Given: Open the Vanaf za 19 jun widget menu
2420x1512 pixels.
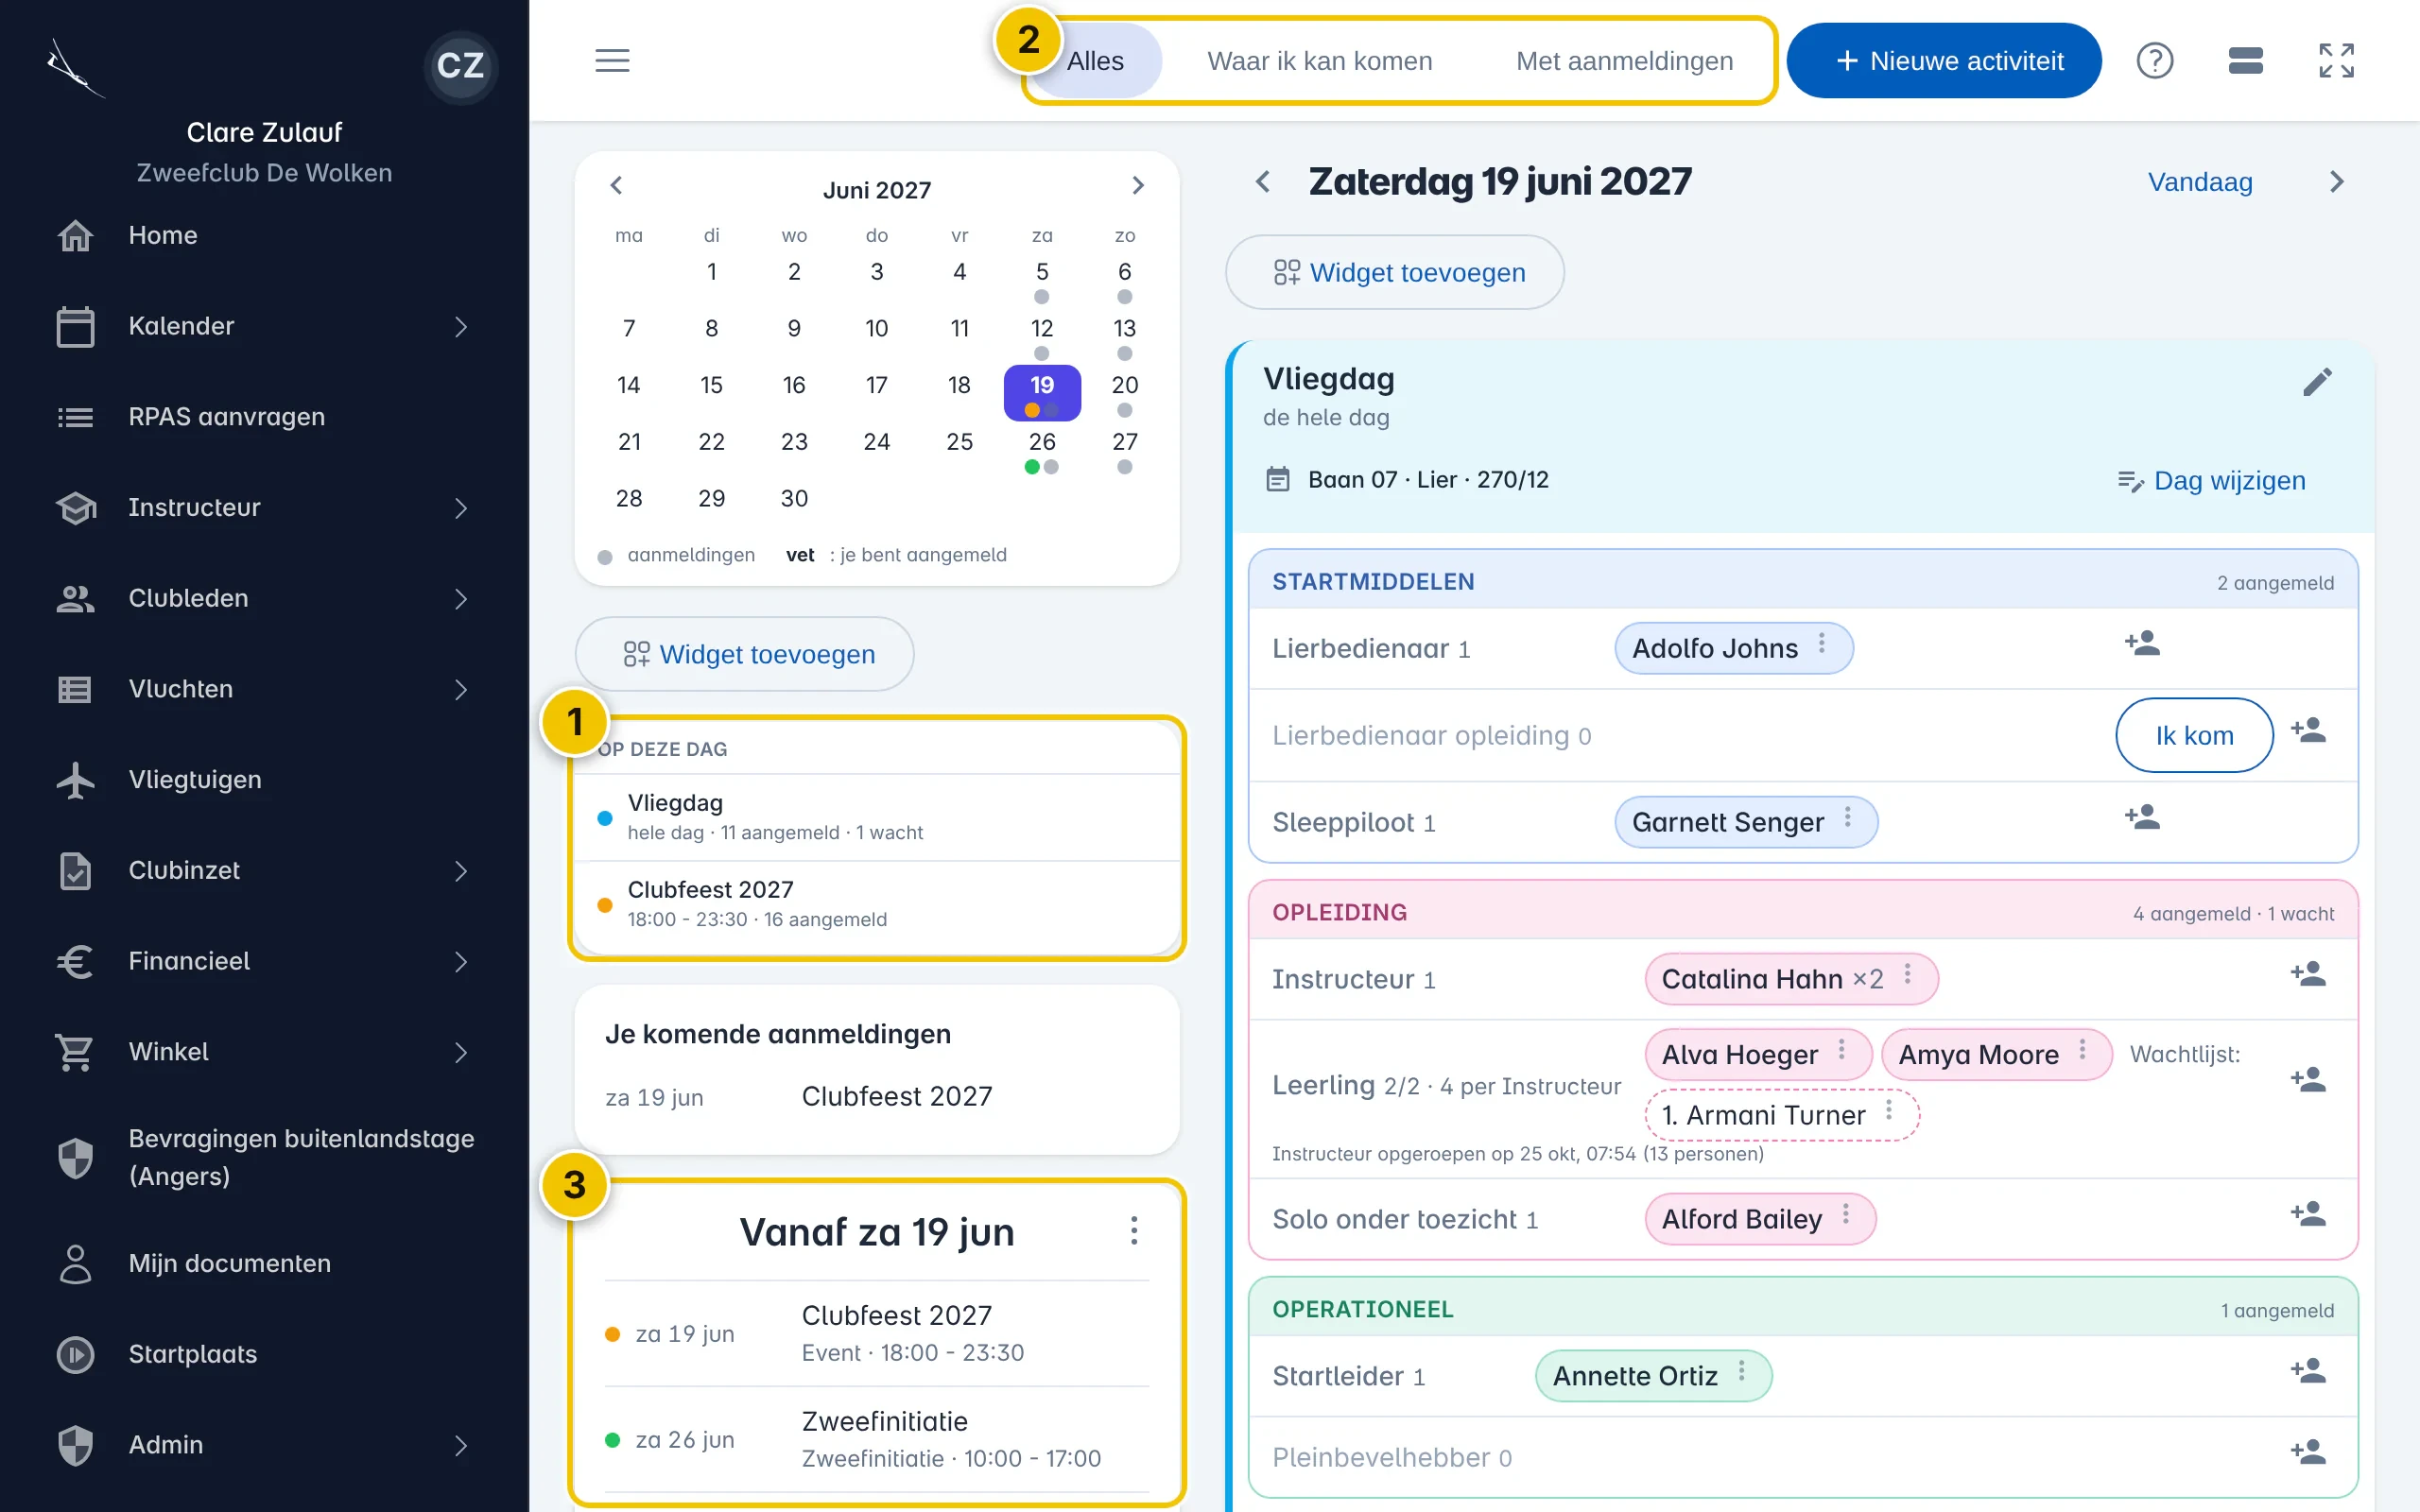Looking at the screenshot, I should tap(1133, 1231).
